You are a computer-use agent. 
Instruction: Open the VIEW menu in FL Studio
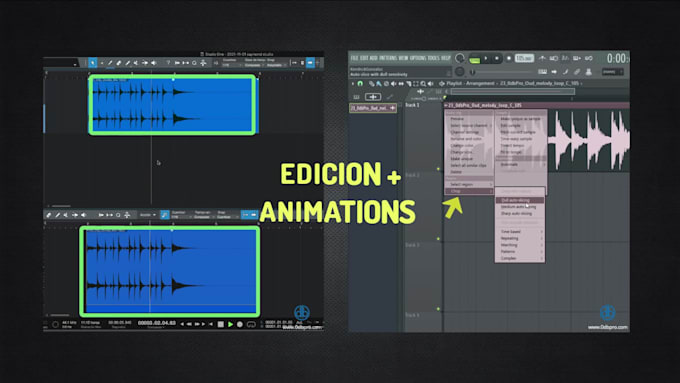403,58
